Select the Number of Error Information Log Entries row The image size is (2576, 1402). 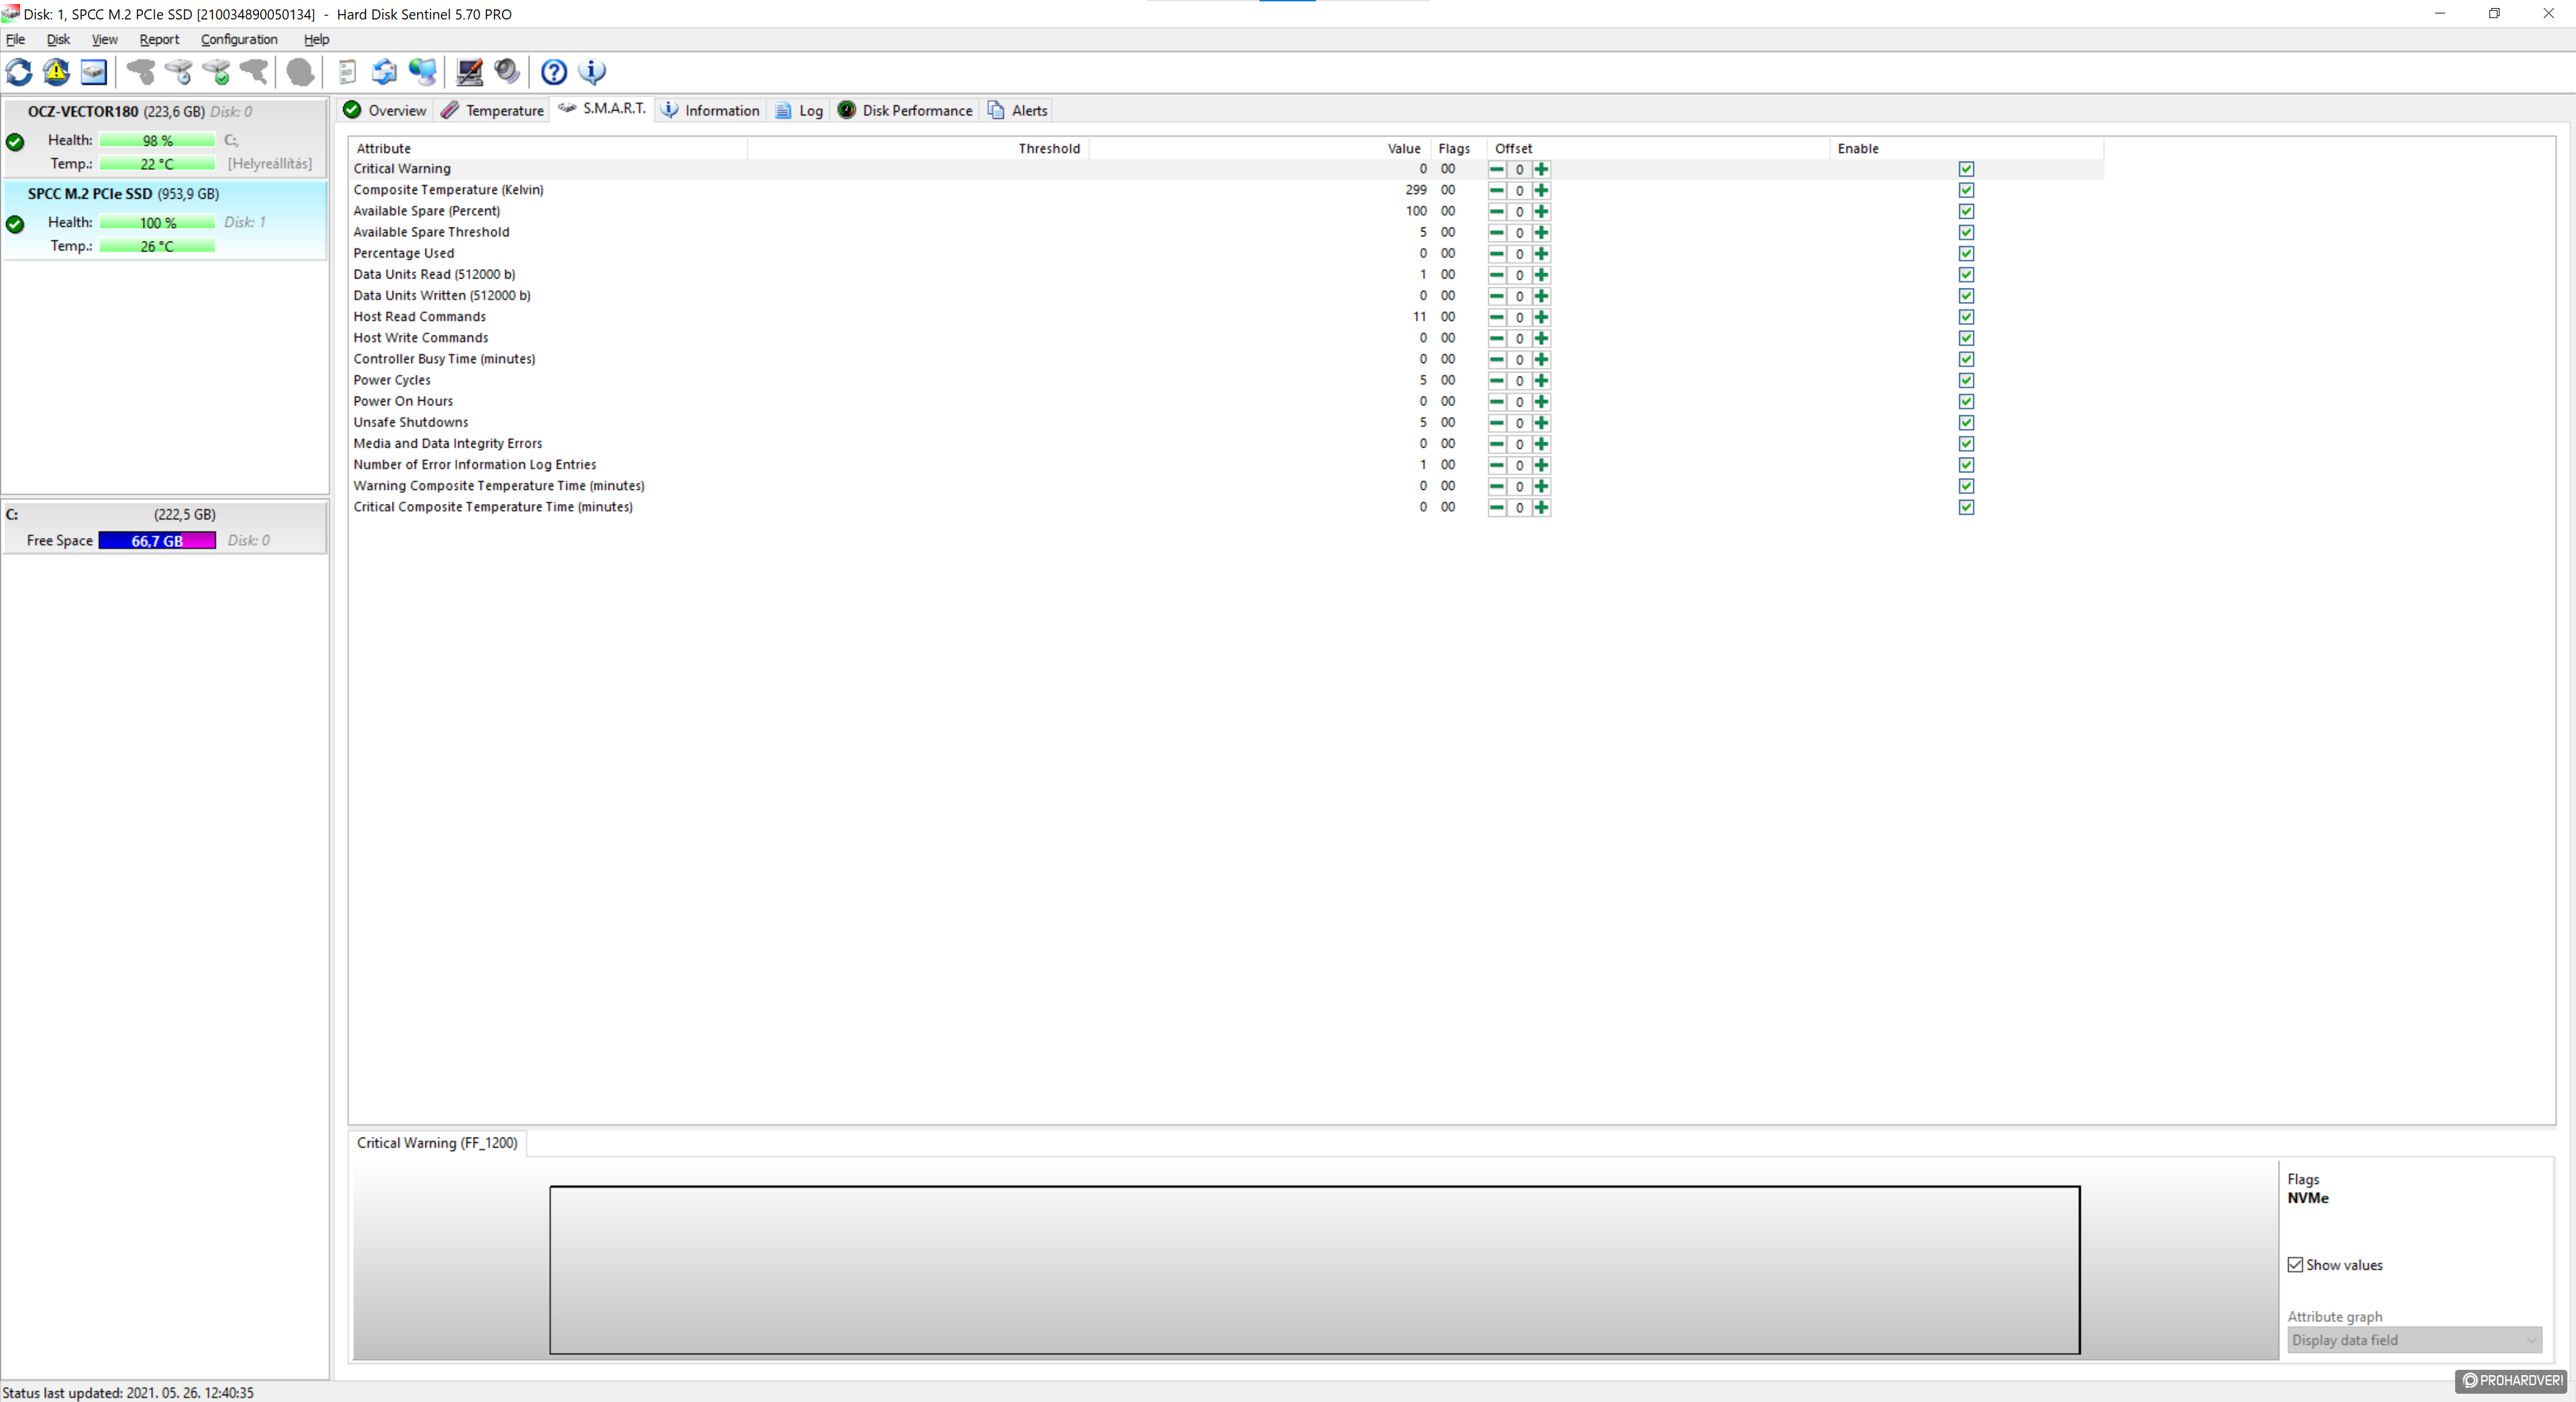[x=1226, y=465]
